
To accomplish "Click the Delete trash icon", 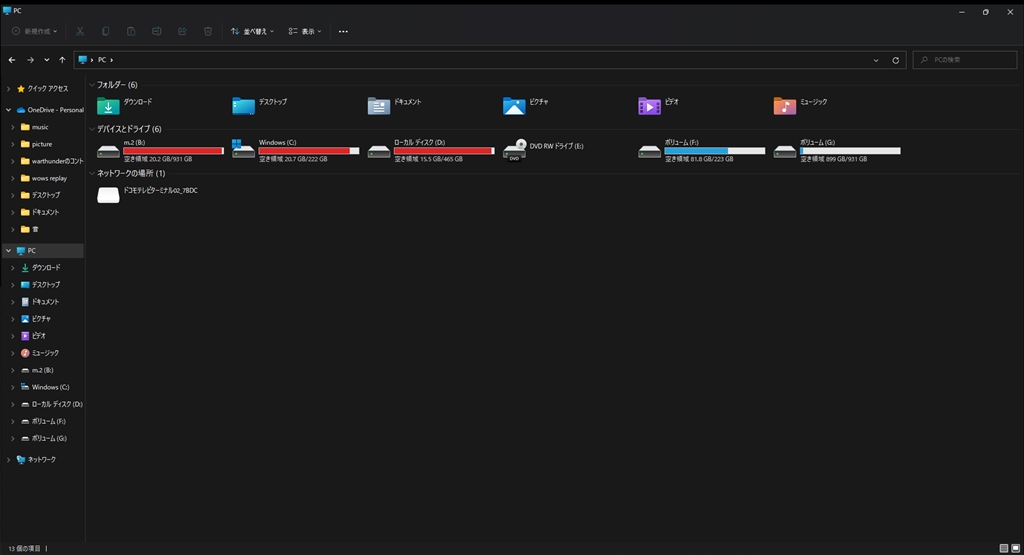I will coord(208,31).
